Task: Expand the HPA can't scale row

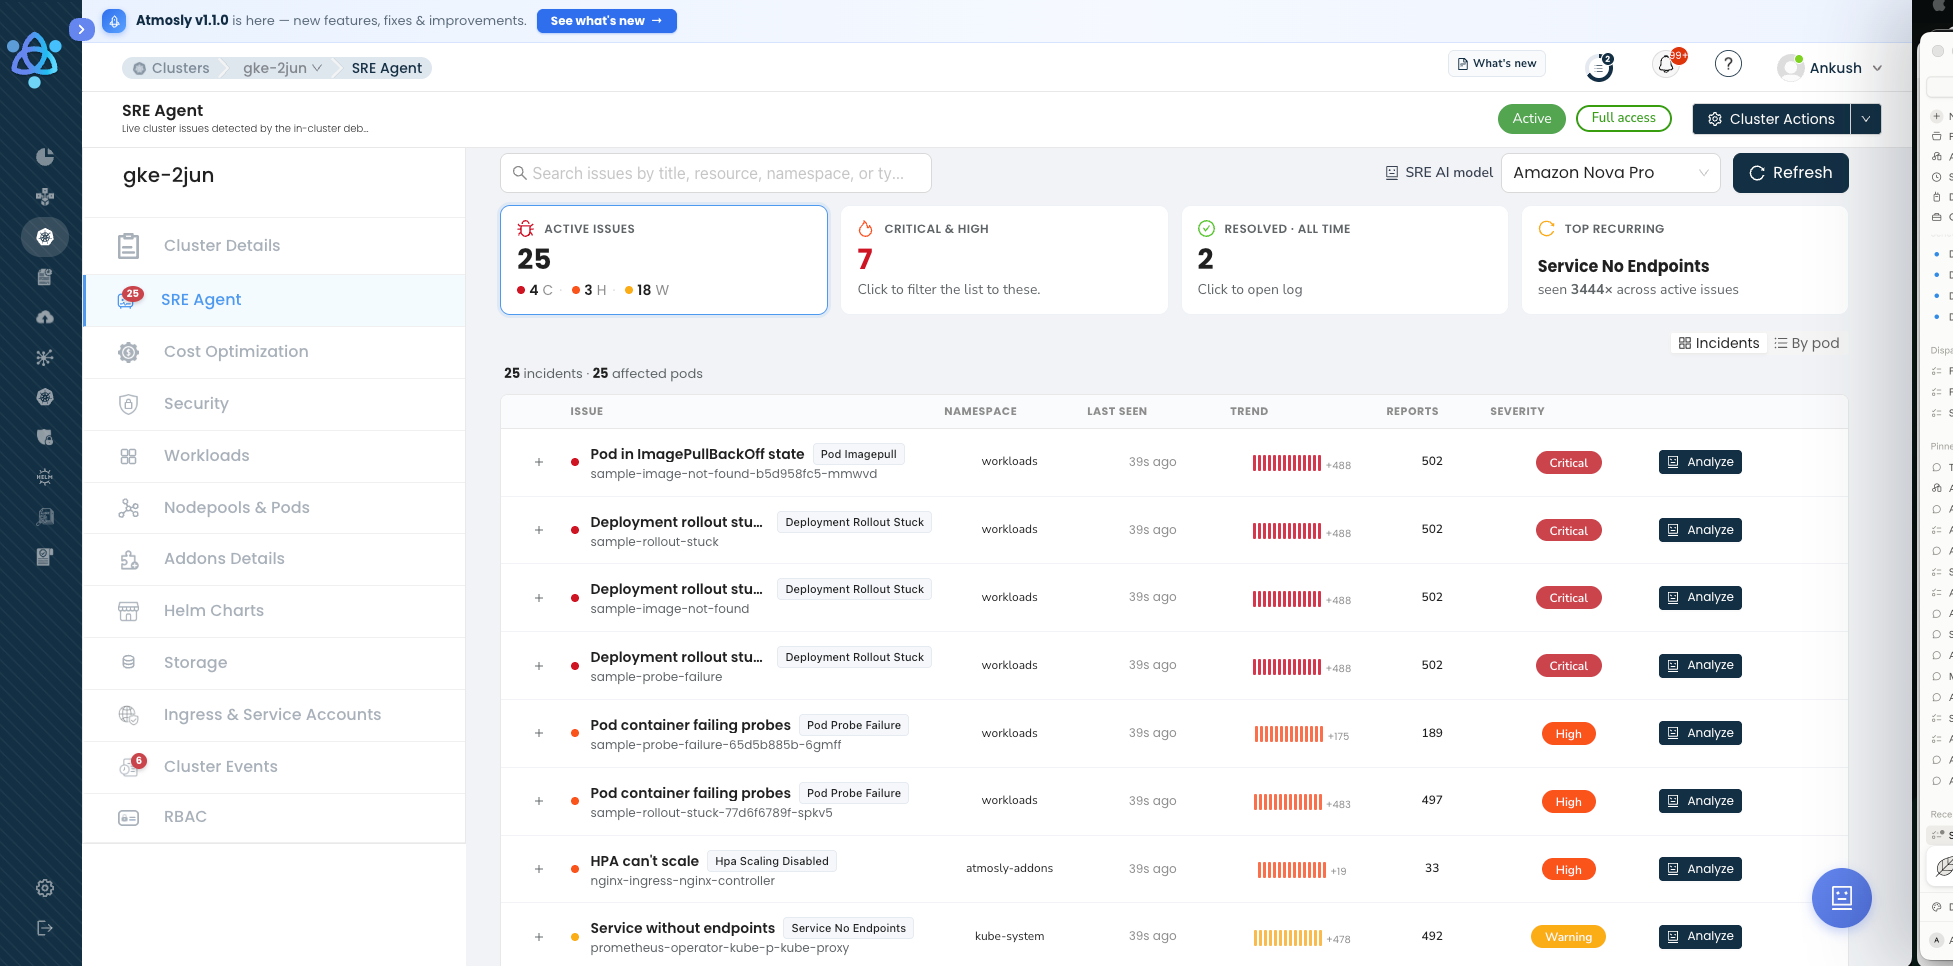Action: [539, 869]
